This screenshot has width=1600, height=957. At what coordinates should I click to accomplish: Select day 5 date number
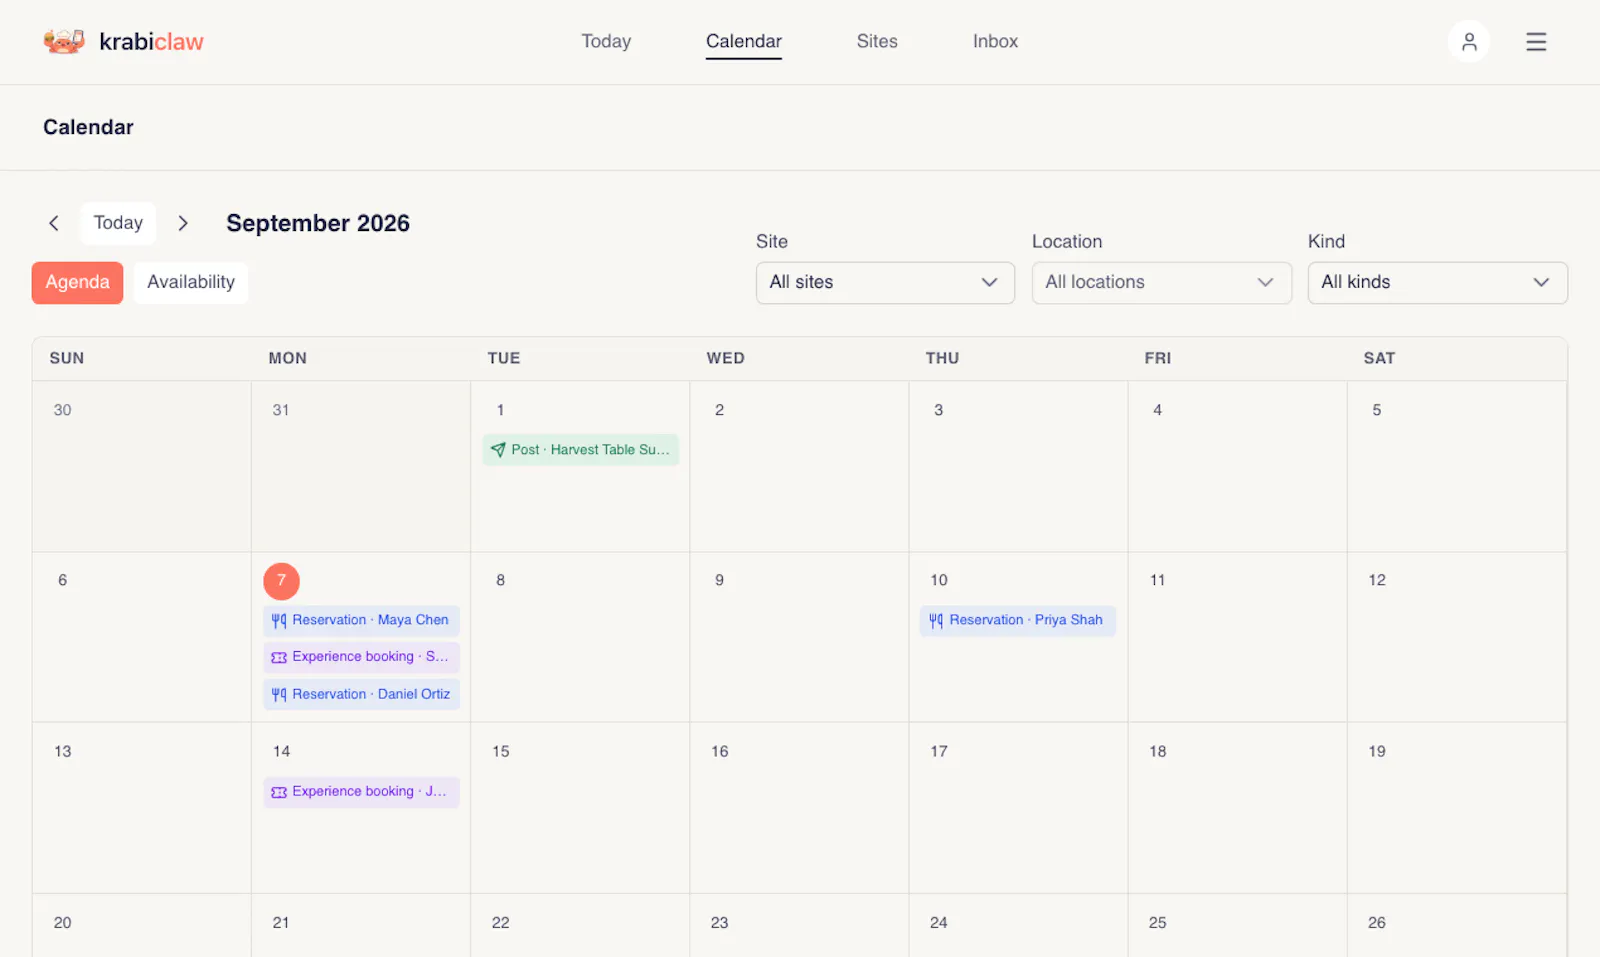click(x=1377, y=410)
